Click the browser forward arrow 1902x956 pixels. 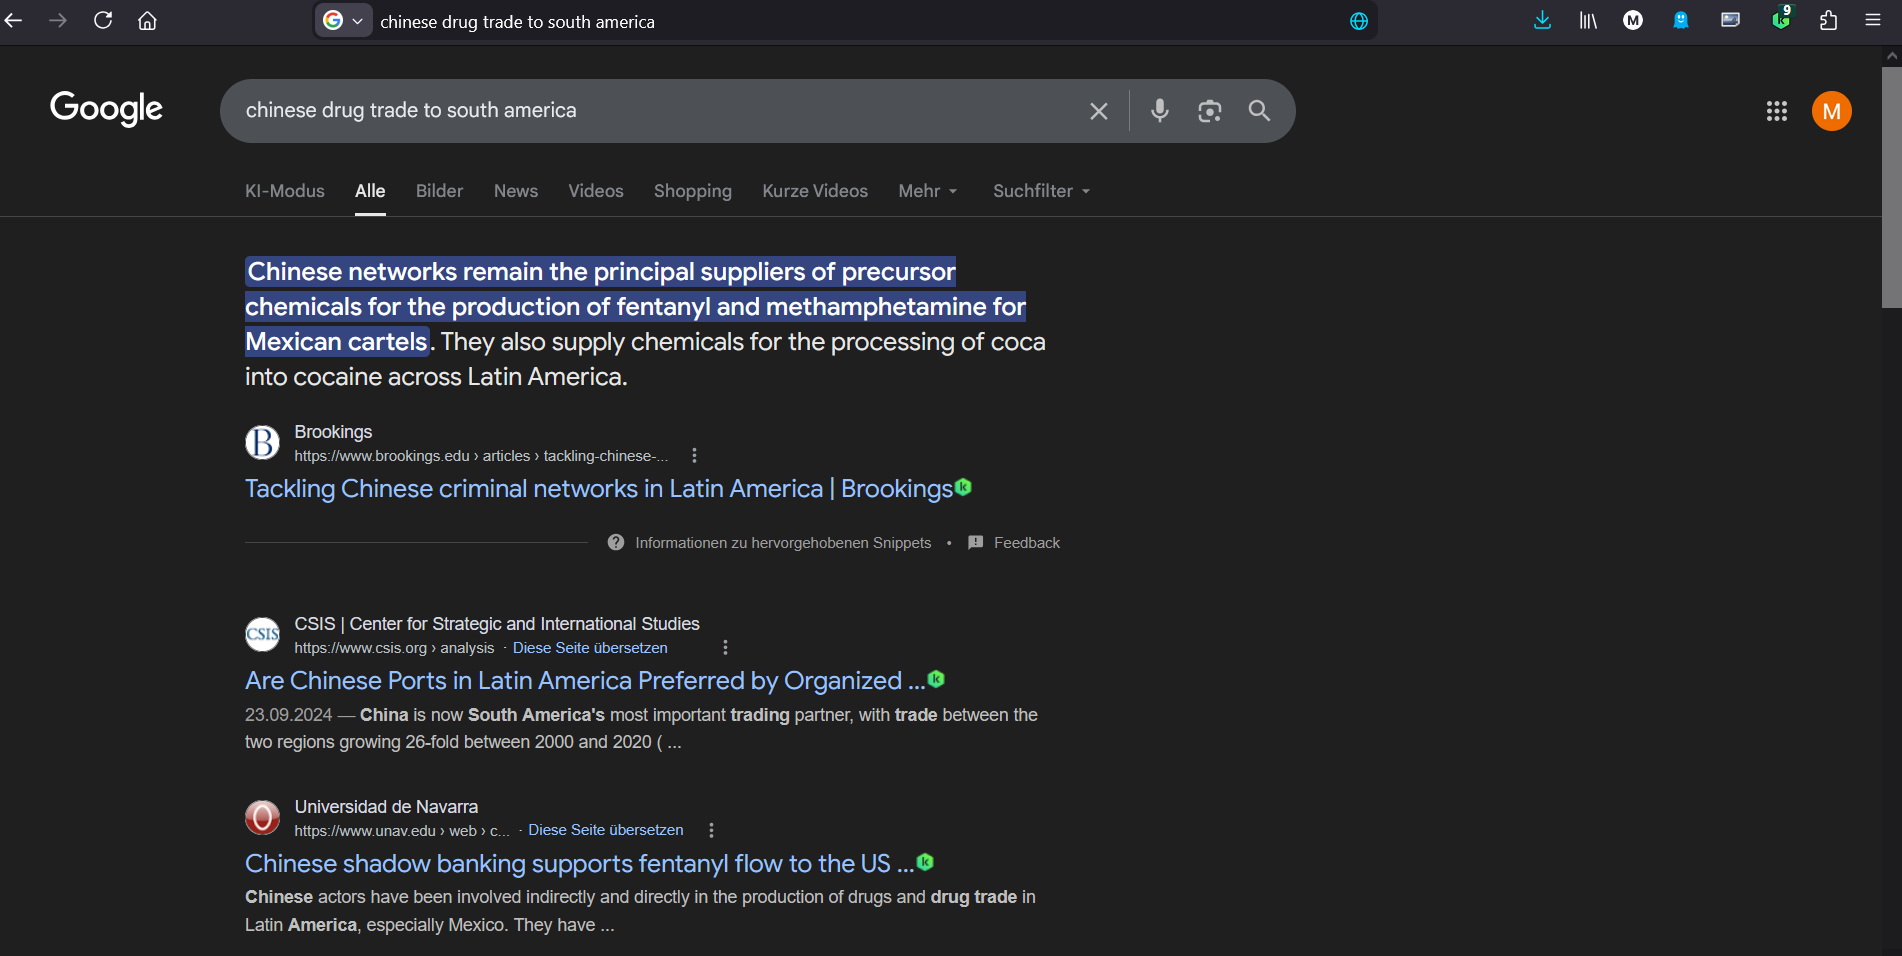point(58,21)
